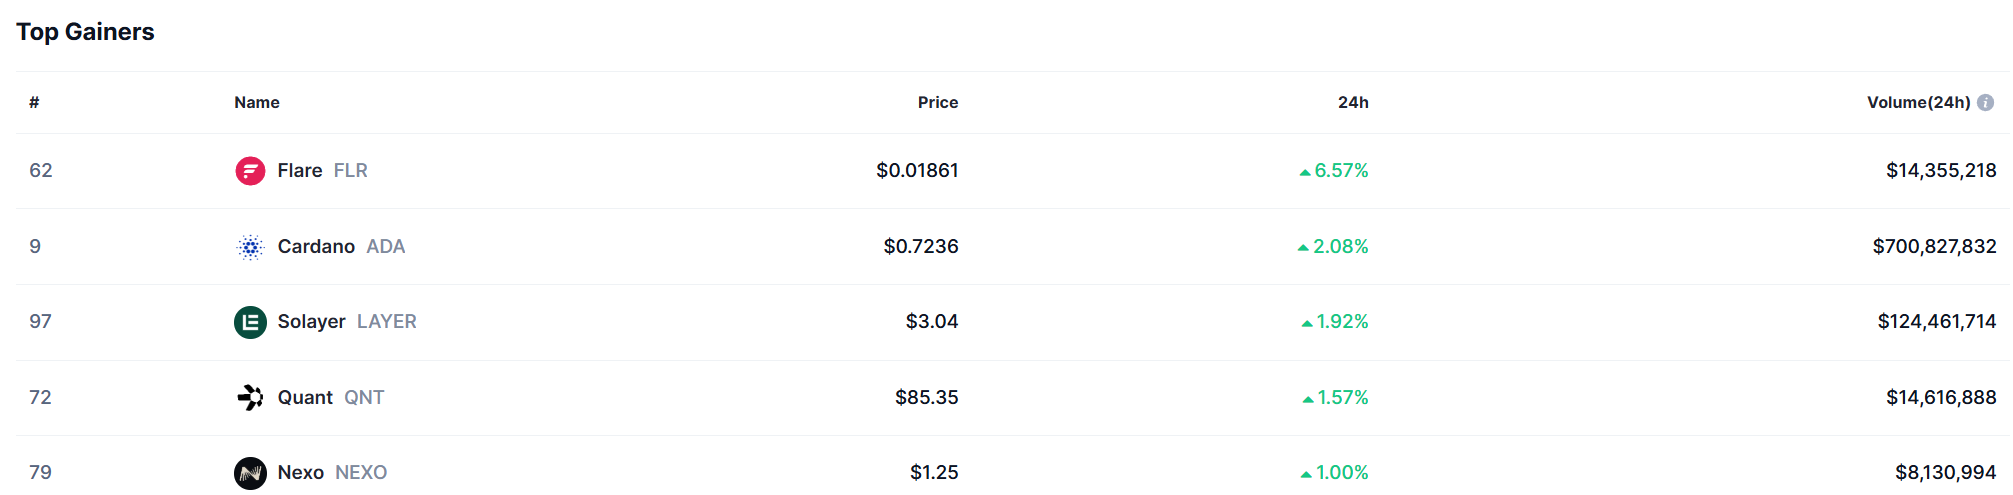The height and width of the screenshot is (495, 2013).
Task: Click the Volume(24h) info icon
Action: pos(1986,103)
